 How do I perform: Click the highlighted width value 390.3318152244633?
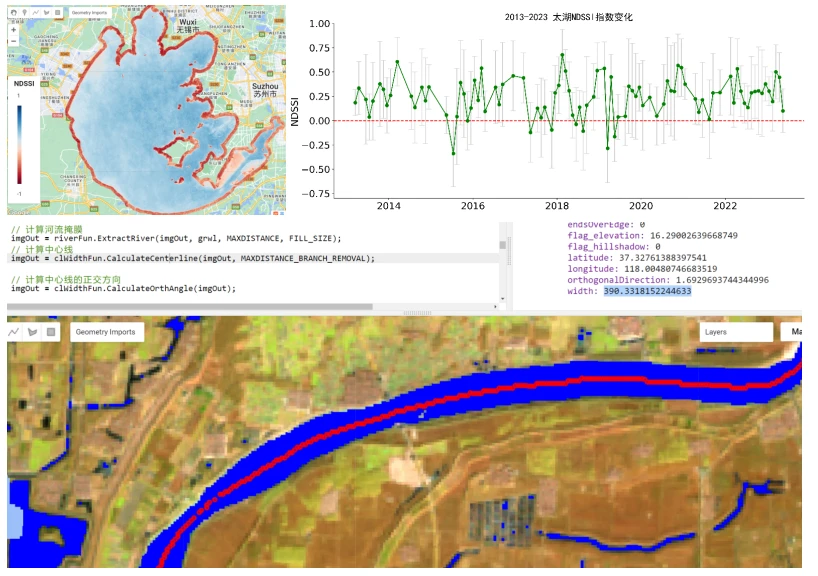click(647, 291)
